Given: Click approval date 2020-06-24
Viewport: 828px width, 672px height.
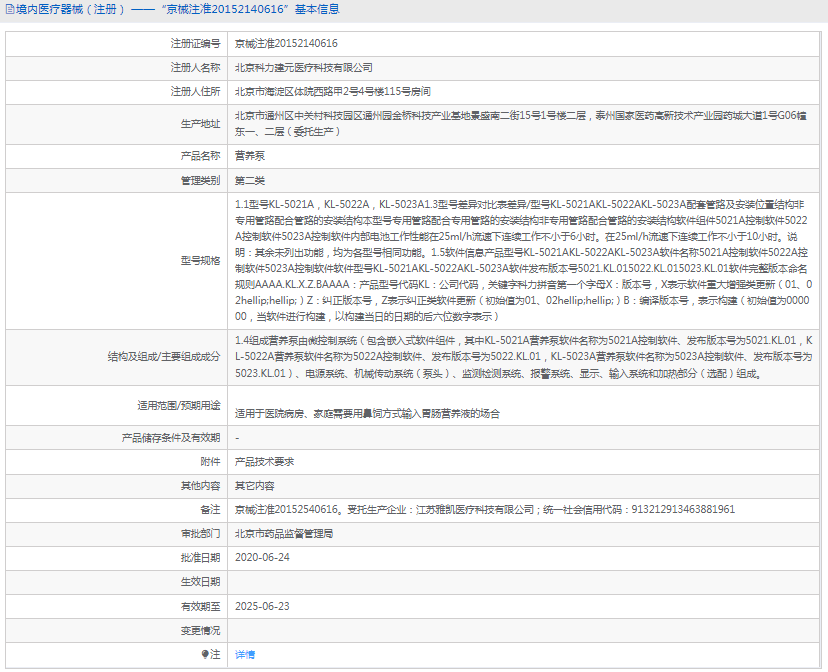Looking at the screenshot, I should point(262,557).
